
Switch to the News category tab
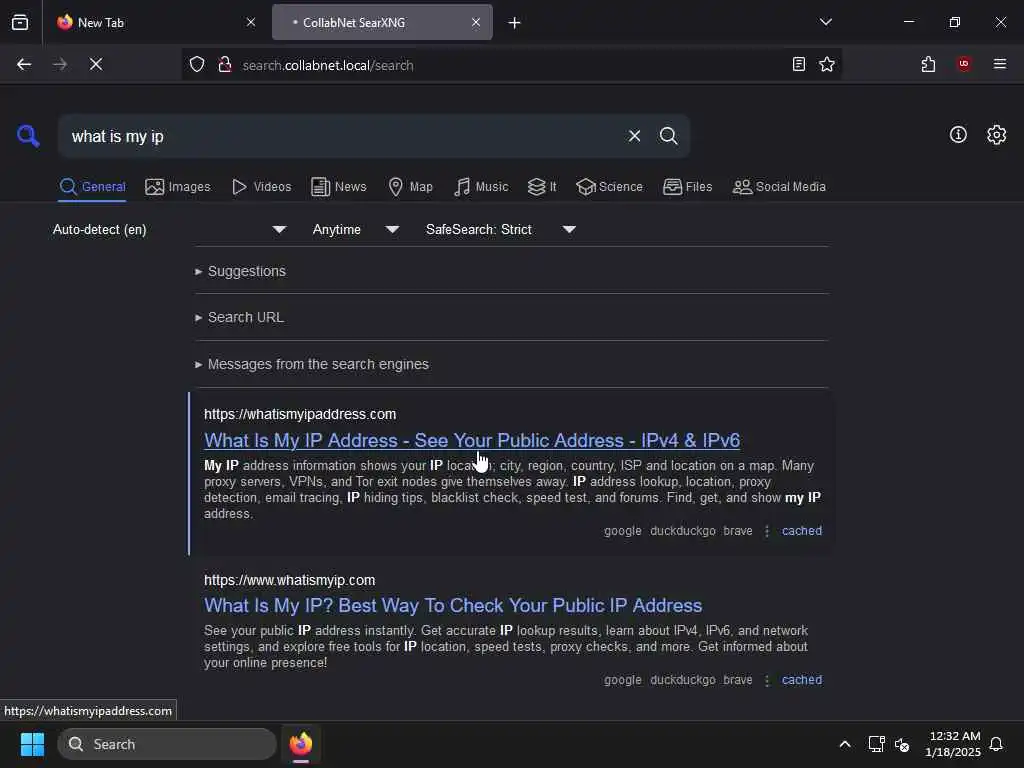[338, 187]
